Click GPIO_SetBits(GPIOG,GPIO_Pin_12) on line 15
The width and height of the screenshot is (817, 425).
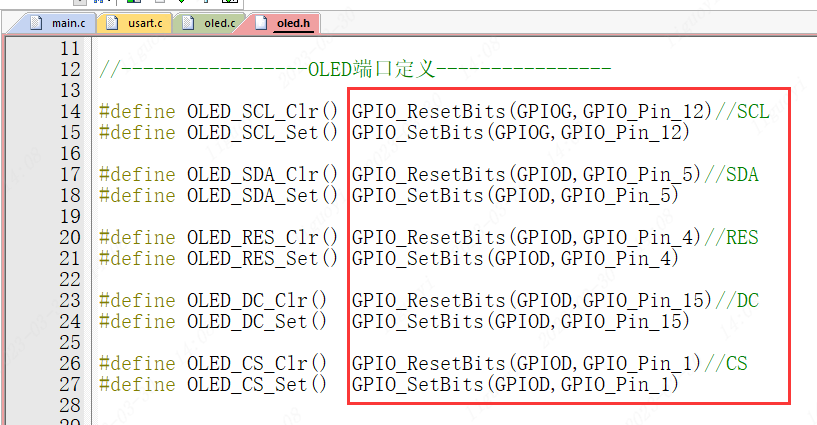521,132
